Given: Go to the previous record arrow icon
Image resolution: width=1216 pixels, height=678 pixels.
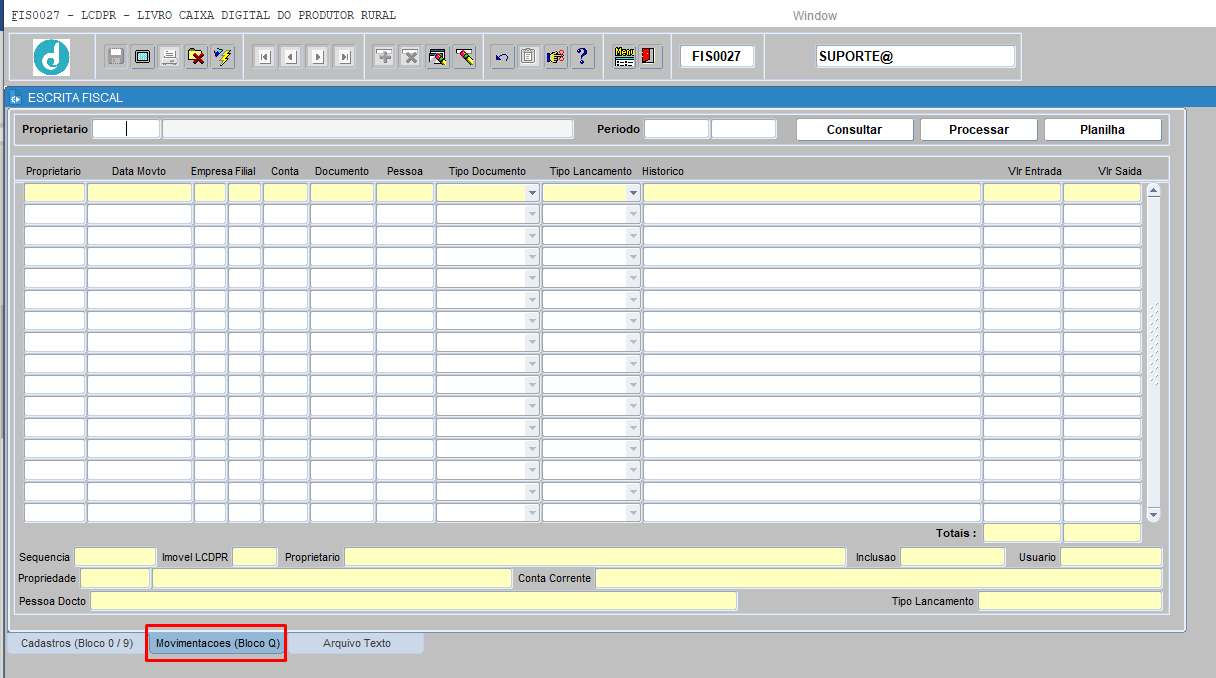Looking at the screenshot, I should coord(291,57).
